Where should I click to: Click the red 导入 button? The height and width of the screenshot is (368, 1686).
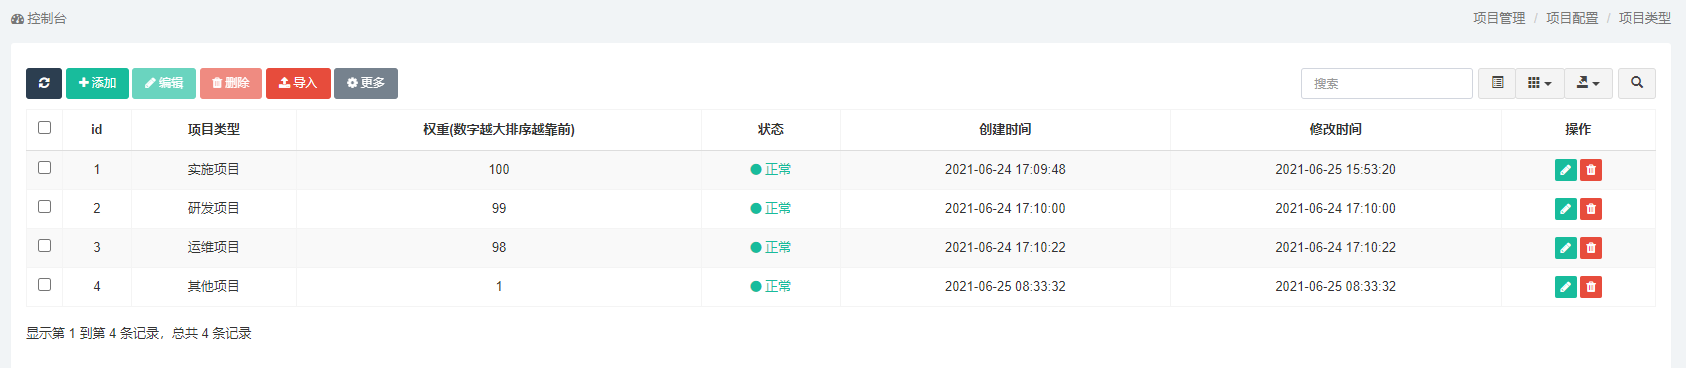pos(298,83)
